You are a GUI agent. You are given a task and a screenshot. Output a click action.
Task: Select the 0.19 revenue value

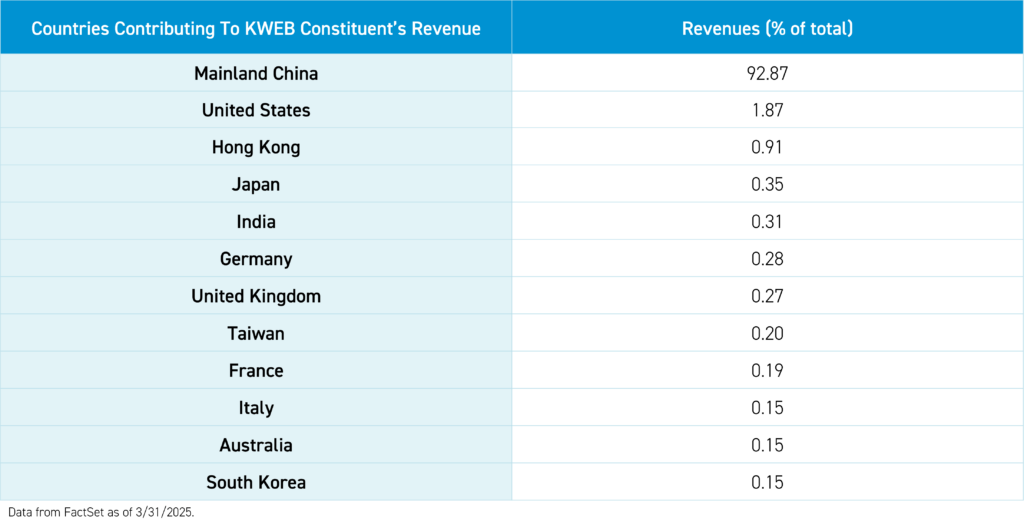767,371
